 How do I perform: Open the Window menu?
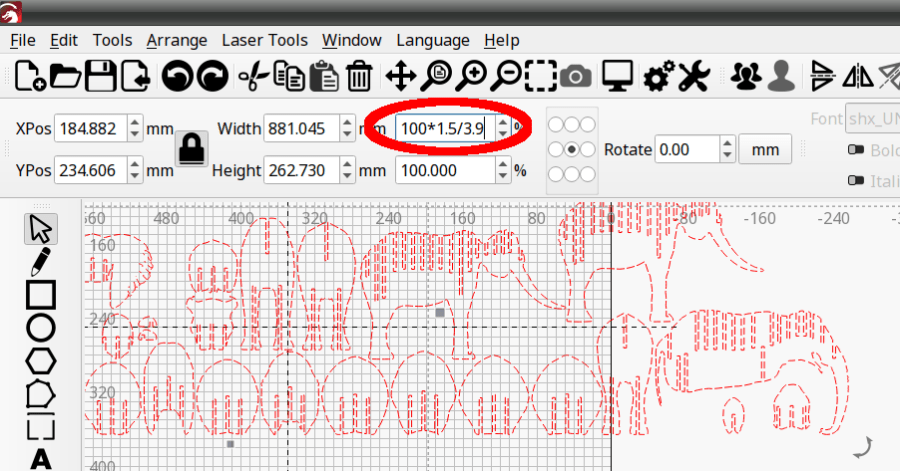352,40
